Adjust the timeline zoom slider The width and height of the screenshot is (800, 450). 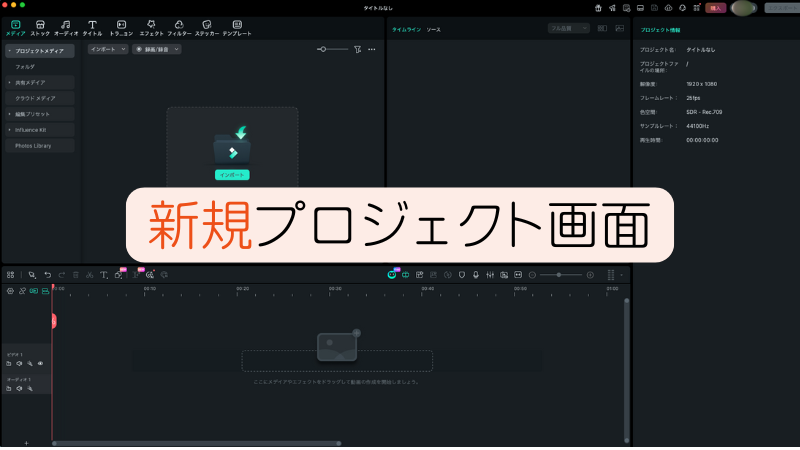point(561,274)
